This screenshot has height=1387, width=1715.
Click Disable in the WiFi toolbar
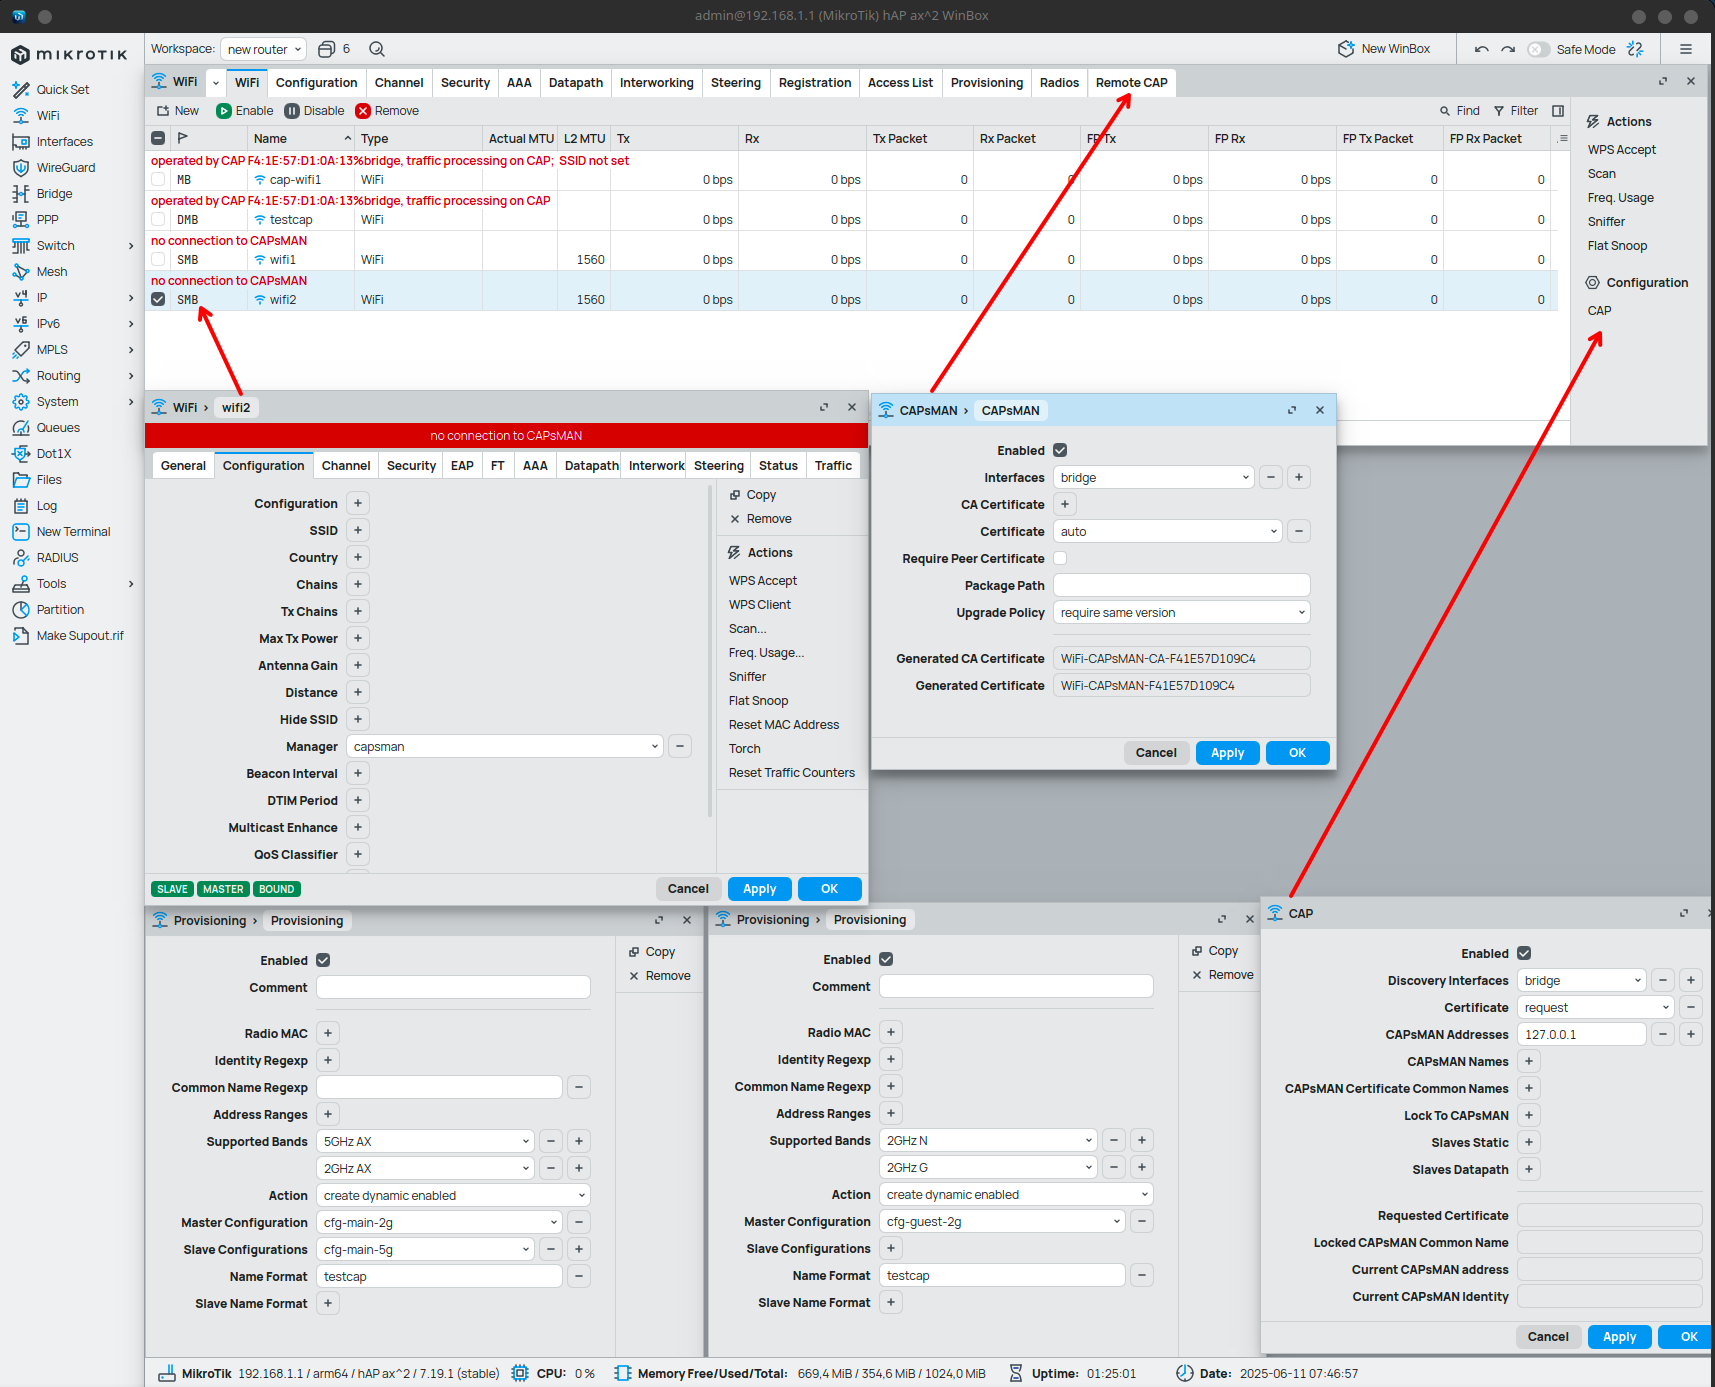[x=314, y=111]
